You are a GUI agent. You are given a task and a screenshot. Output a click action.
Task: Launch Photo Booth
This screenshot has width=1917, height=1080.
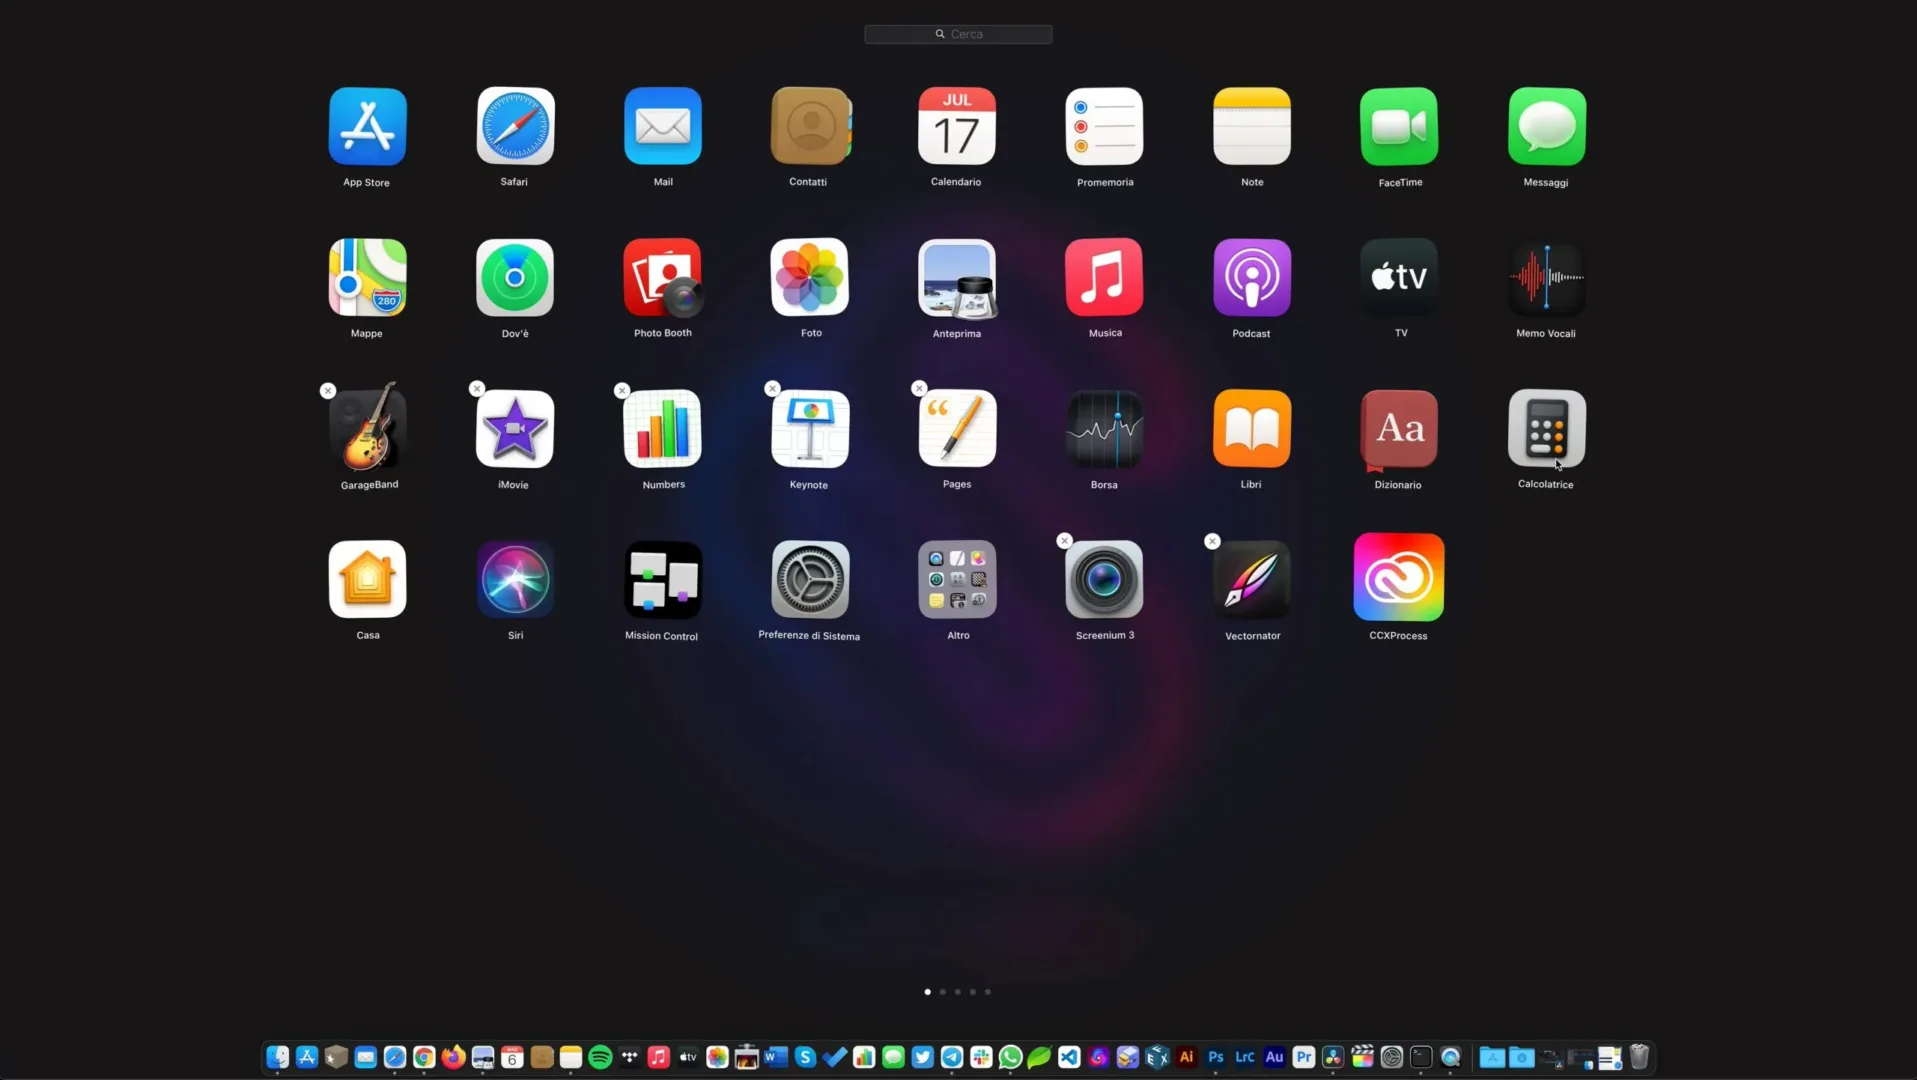[663, 278]
